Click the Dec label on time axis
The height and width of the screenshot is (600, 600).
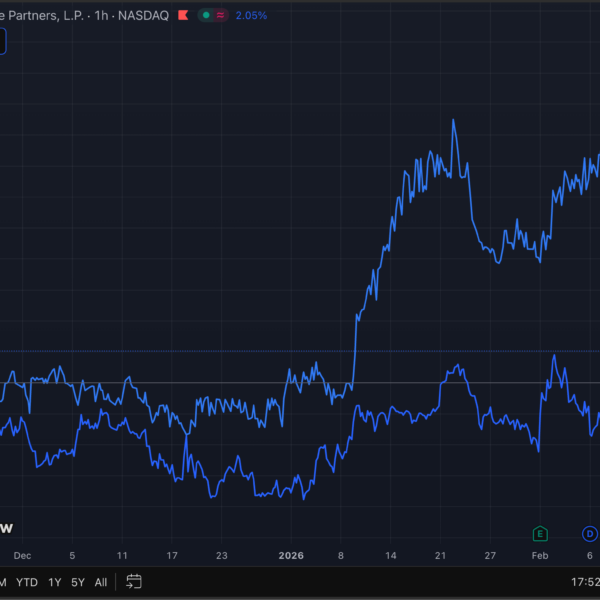23,555
